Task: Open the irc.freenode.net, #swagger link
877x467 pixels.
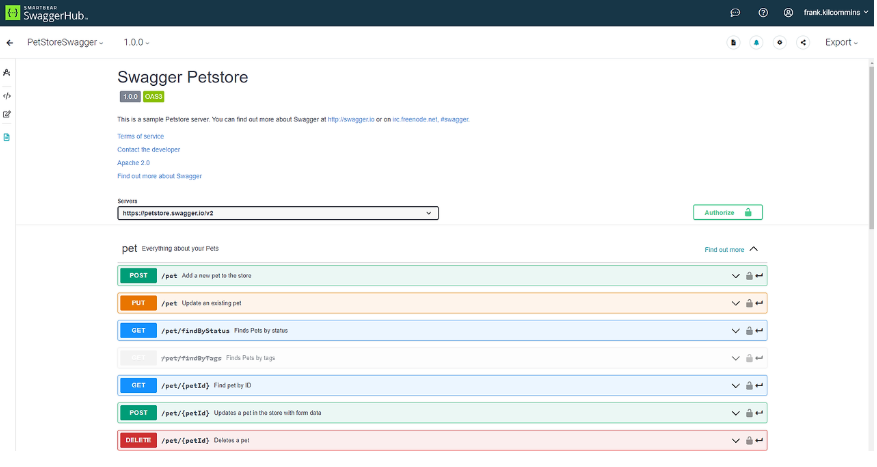Action: coord(431,120)
